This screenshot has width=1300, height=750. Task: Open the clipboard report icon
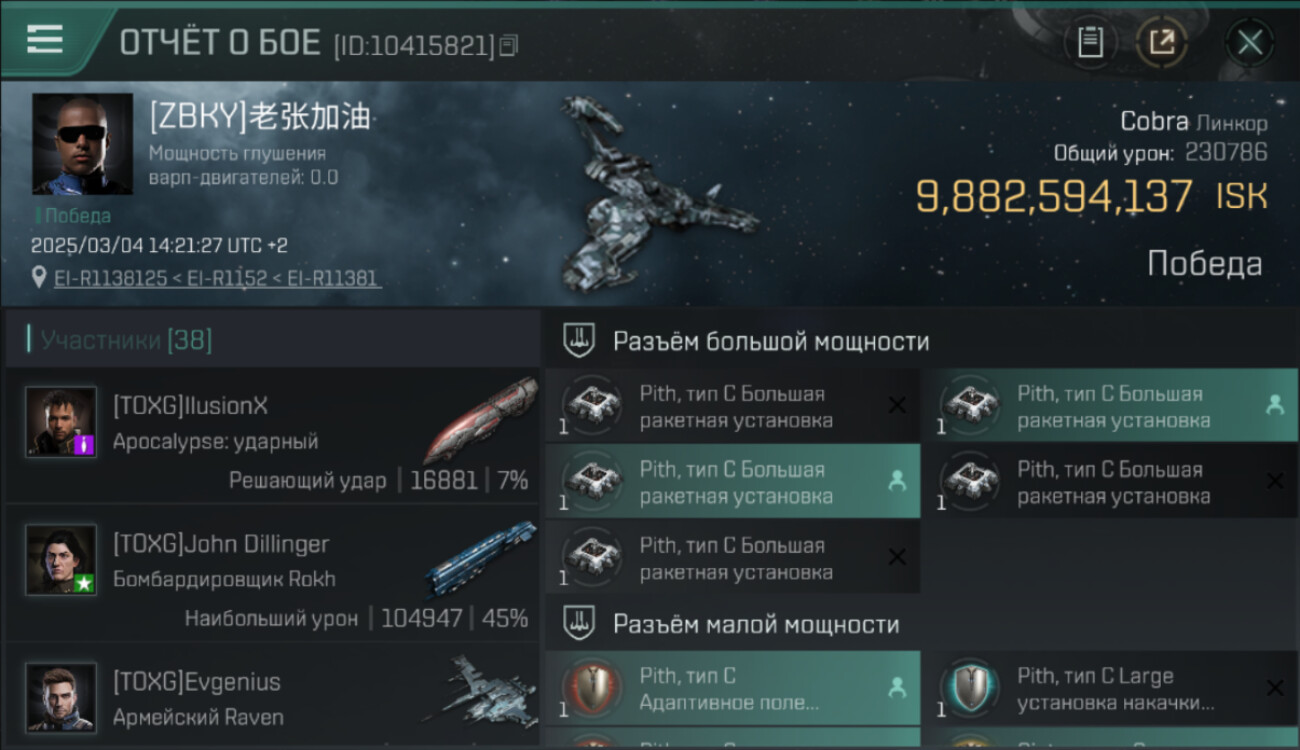[1090, 42]
